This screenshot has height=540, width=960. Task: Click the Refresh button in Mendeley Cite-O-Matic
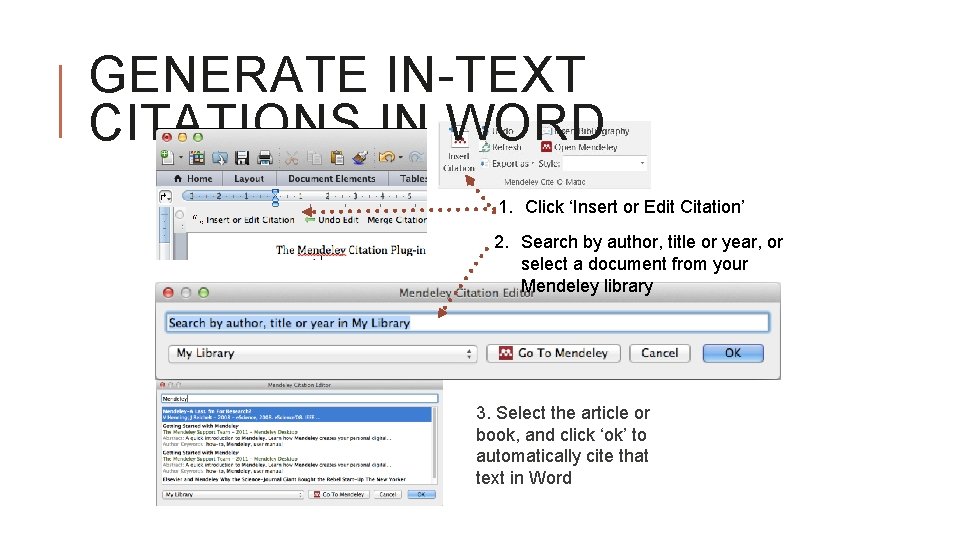pos(501,147)
